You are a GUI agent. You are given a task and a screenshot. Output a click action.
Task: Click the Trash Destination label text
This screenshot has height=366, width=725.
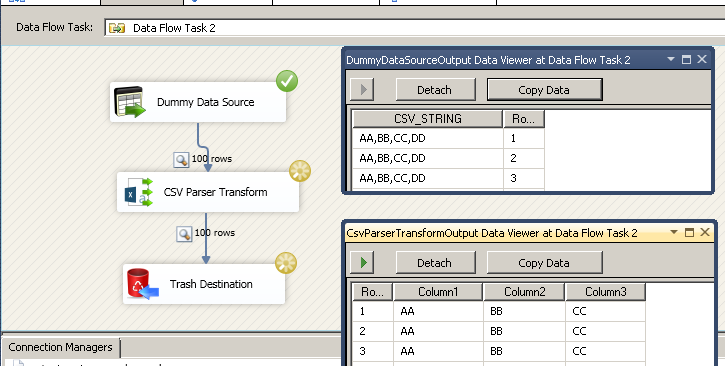click(x=211, y=284)
